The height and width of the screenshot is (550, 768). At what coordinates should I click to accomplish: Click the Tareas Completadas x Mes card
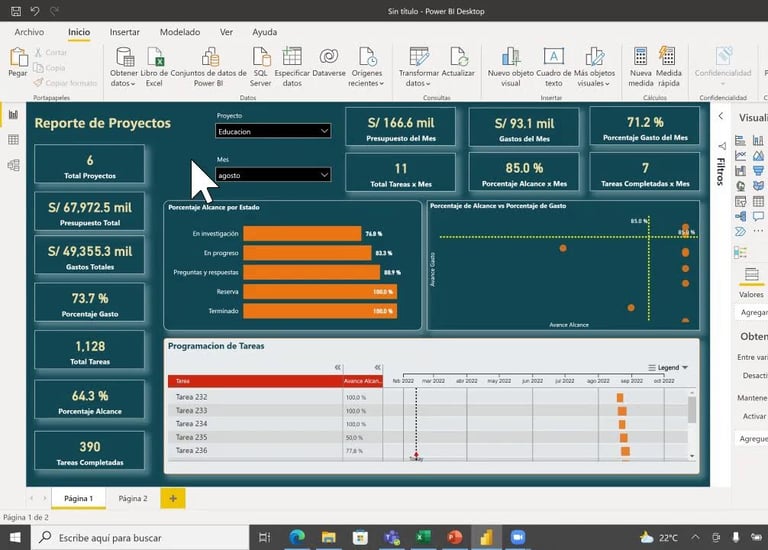[x=645, y=172]
